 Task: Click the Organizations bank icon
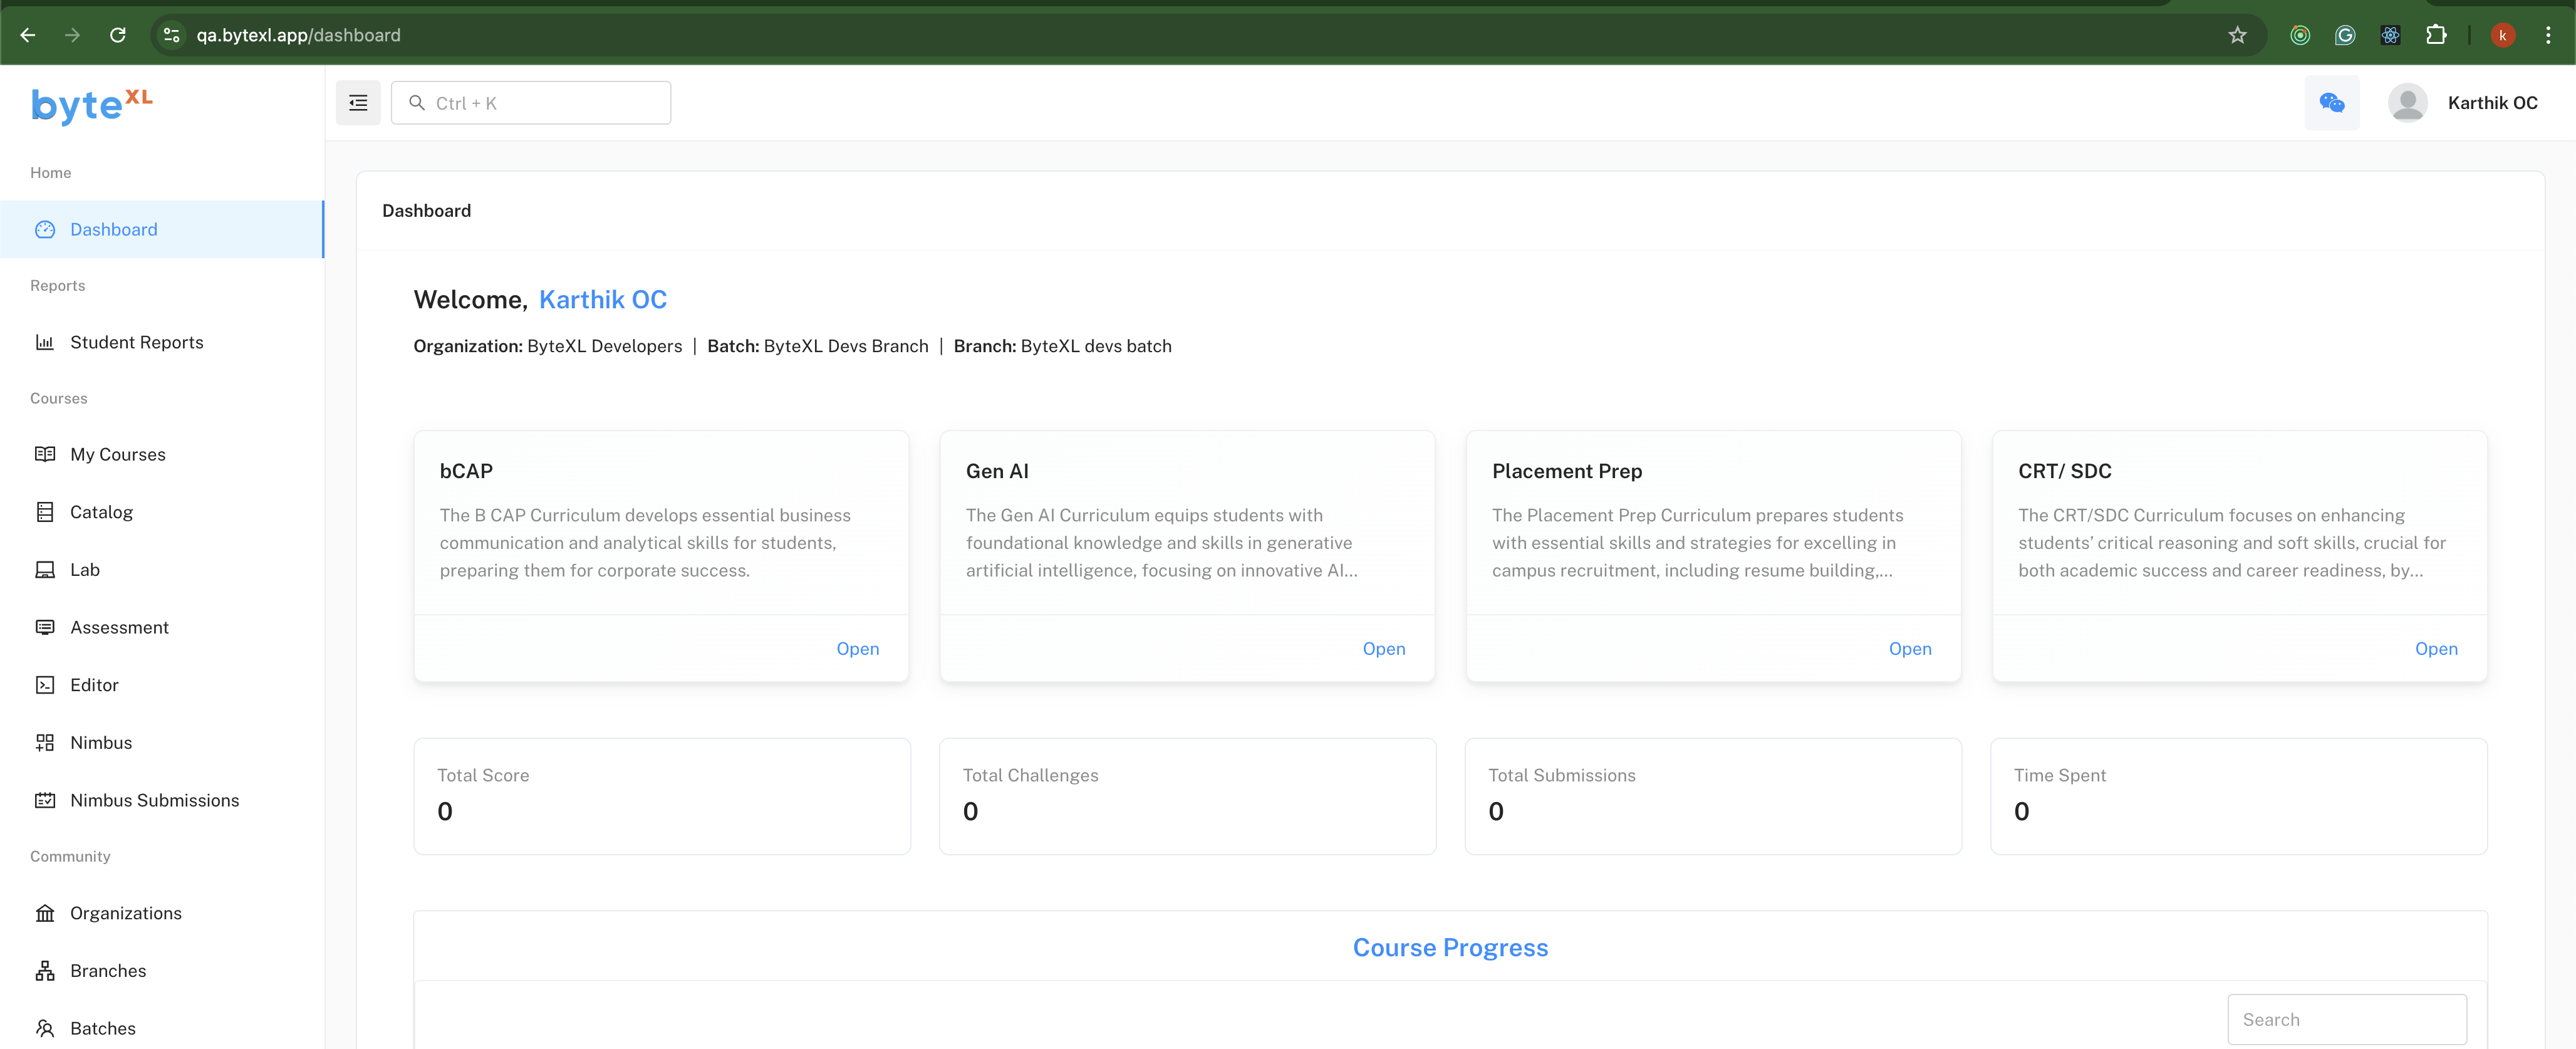tap(45, 913)
